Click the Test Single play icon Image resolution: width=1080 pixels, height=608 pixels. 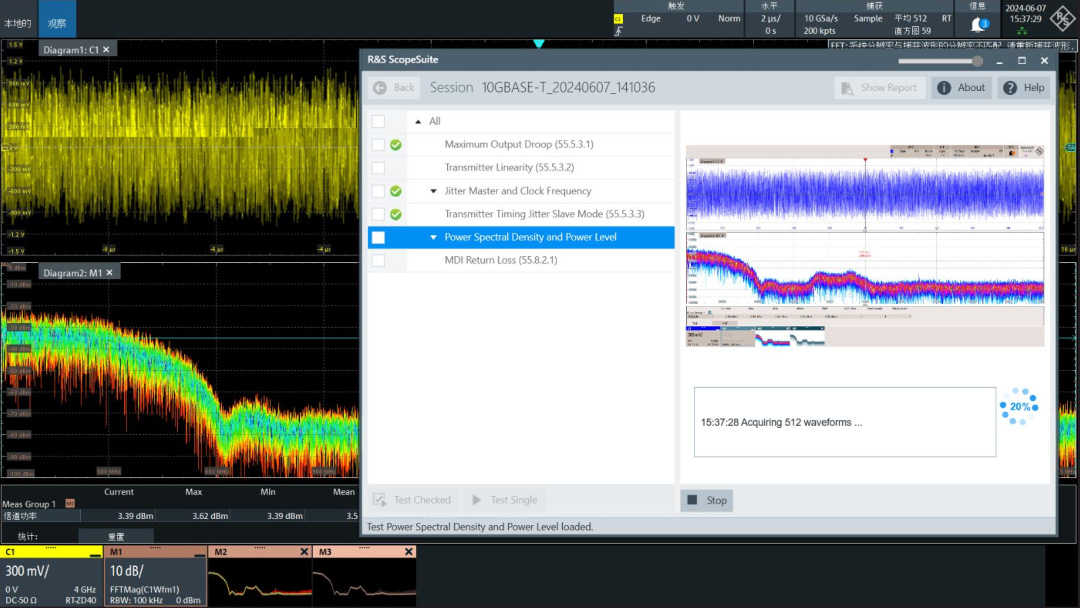[477, 500]
